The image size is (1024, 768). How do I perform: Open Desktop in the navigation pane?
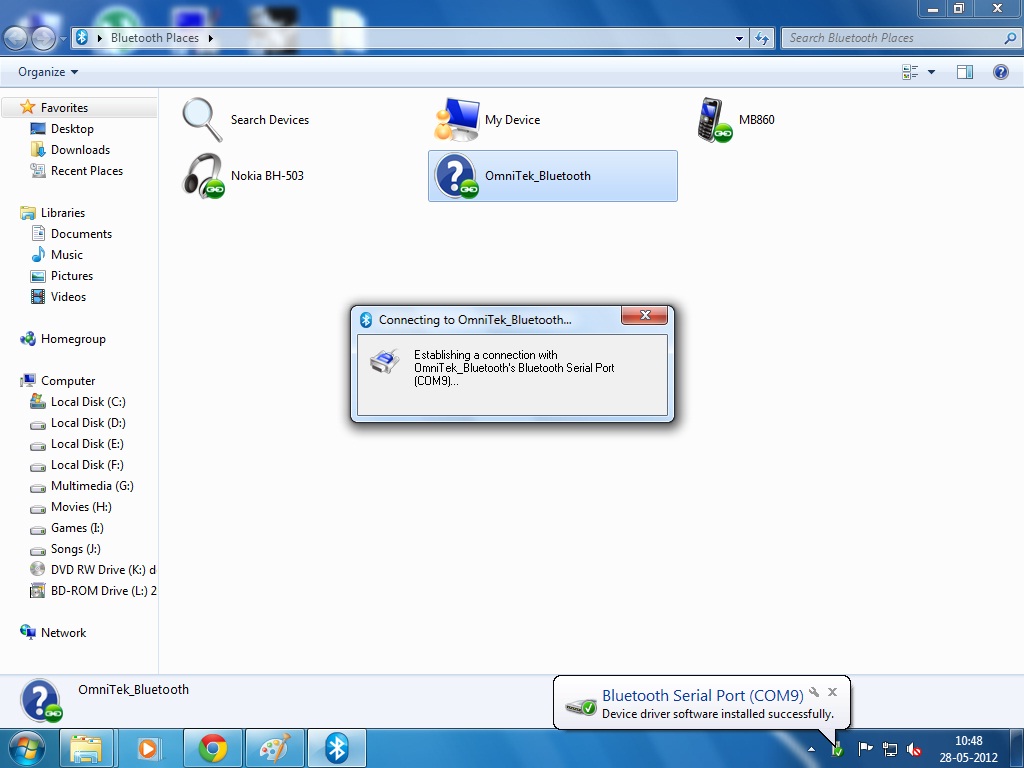[x=72, y=129]
